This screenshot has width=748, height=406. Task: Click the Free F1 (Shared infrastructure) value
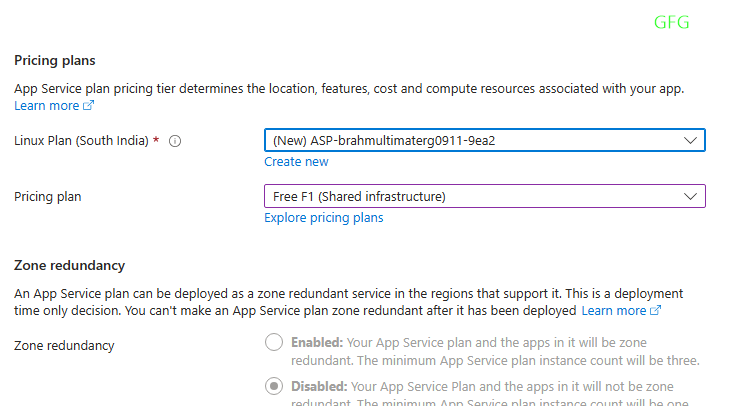359,196
